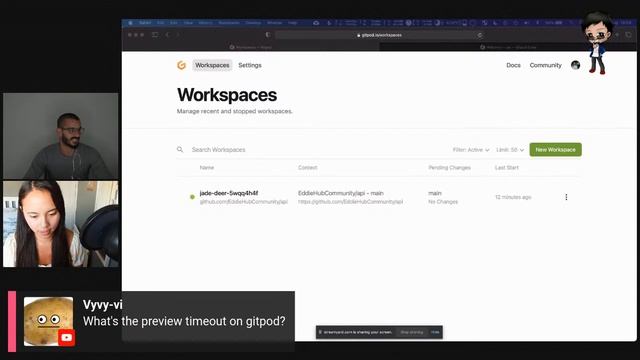Click the Gitpod logo icon
The height and width of the screenshot is (360, 640).
[182, 65]
